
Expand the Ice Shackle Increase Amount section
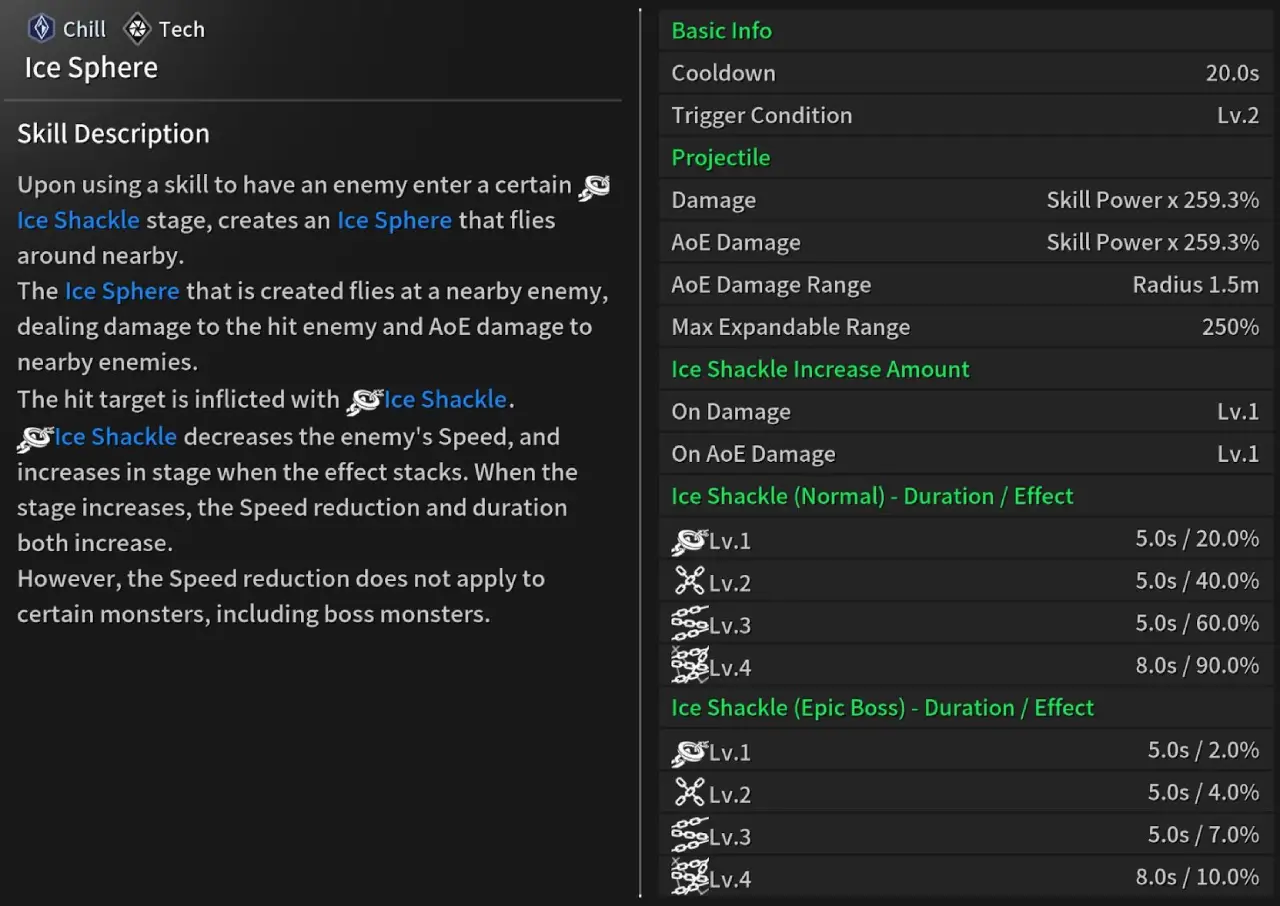click(x=820, y=369)
